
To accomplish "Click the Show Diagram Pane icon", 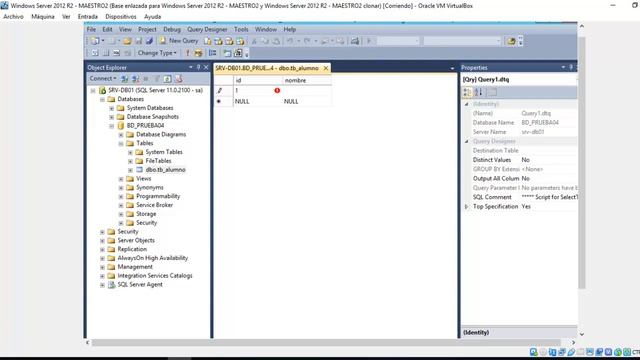I will (x=95, y=53).
